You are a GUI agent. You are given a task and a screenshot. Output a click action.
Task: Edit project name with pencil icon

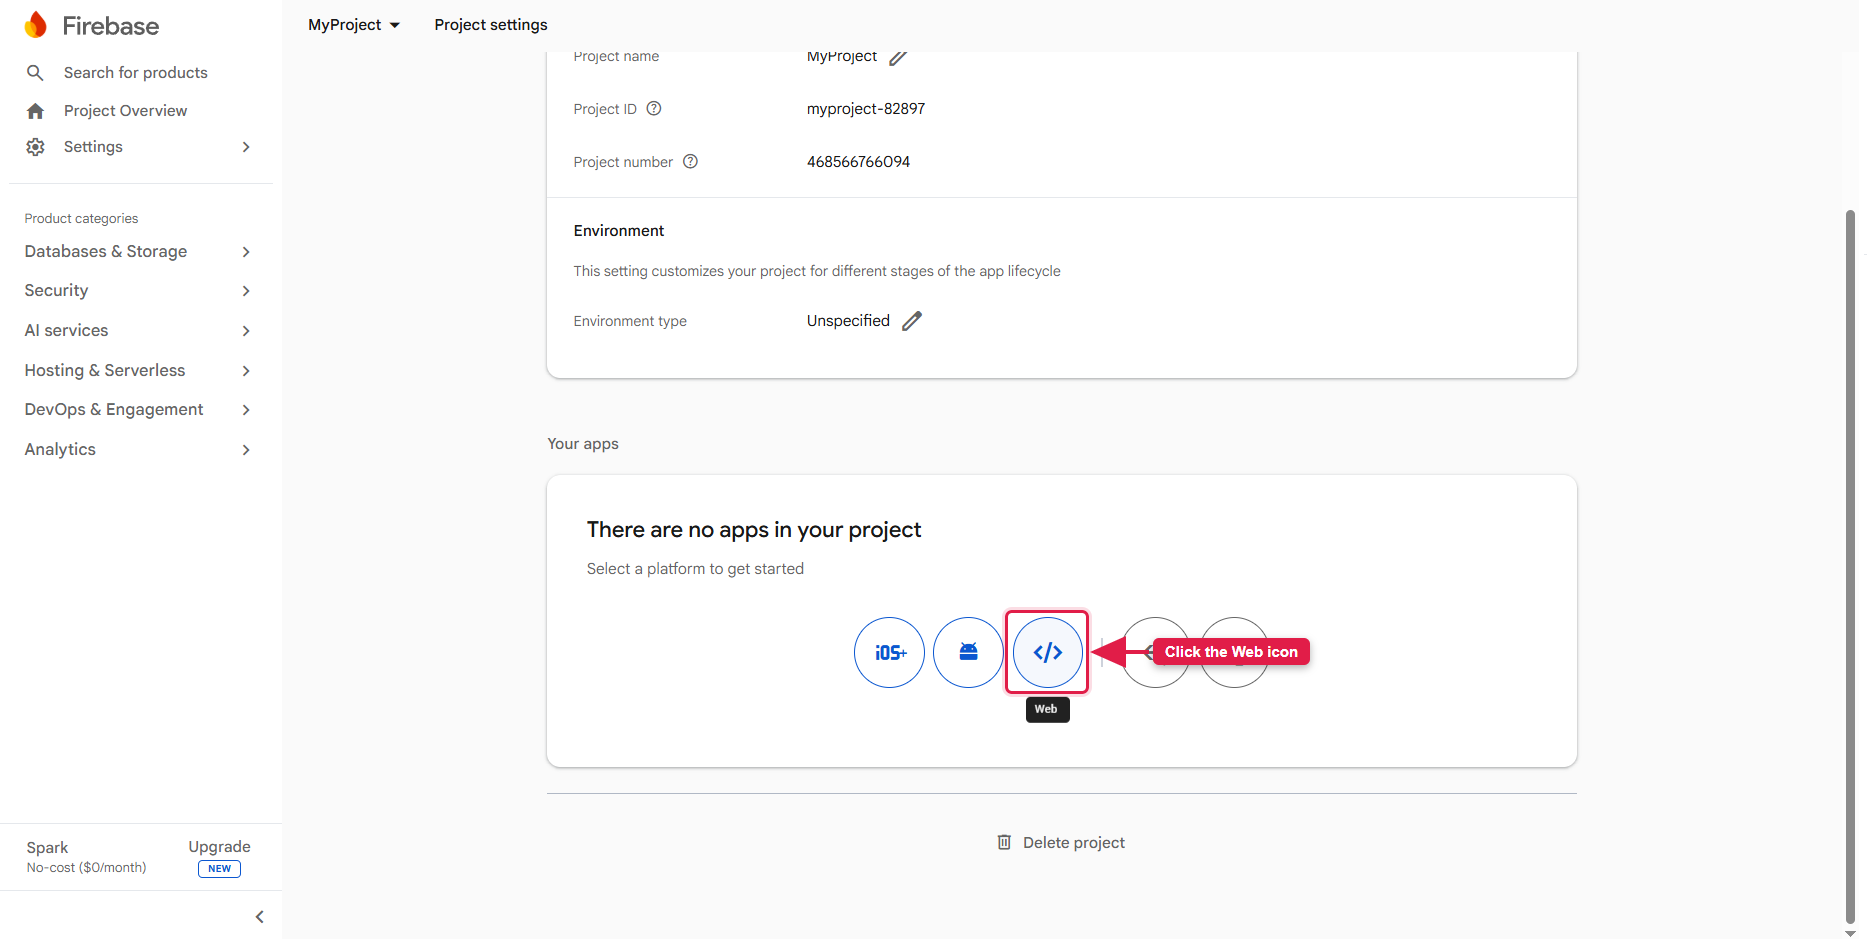pyautogui.click(x=898, y=57)
